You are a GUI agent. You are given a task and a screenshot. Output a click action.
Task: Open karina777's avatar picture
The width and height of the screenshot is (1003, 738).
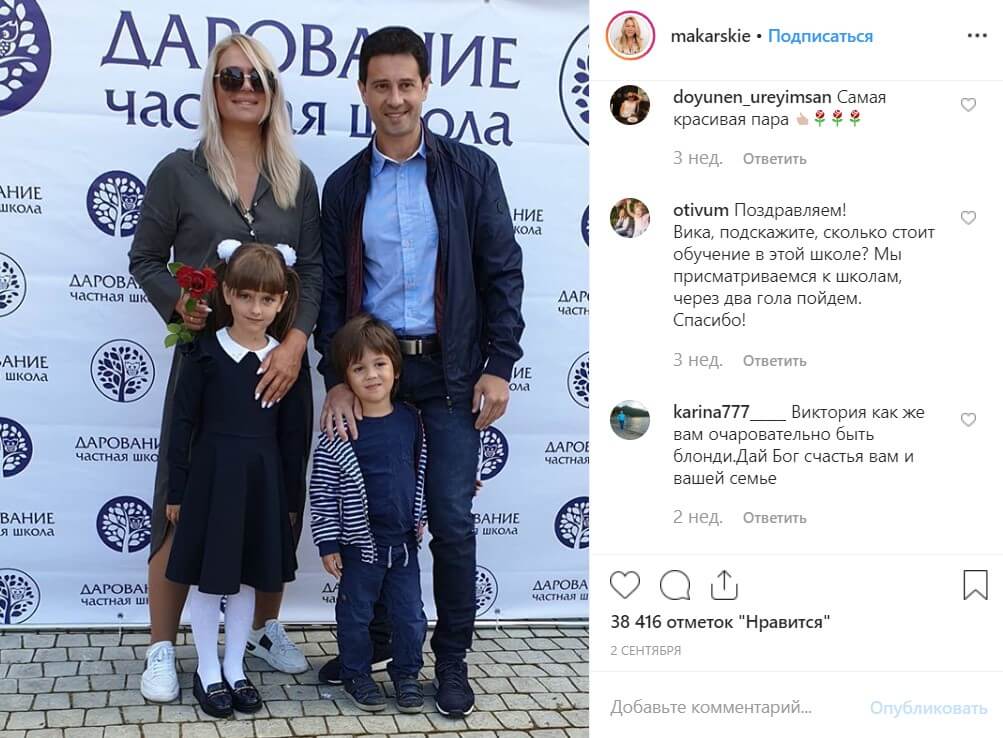[629, 420]
